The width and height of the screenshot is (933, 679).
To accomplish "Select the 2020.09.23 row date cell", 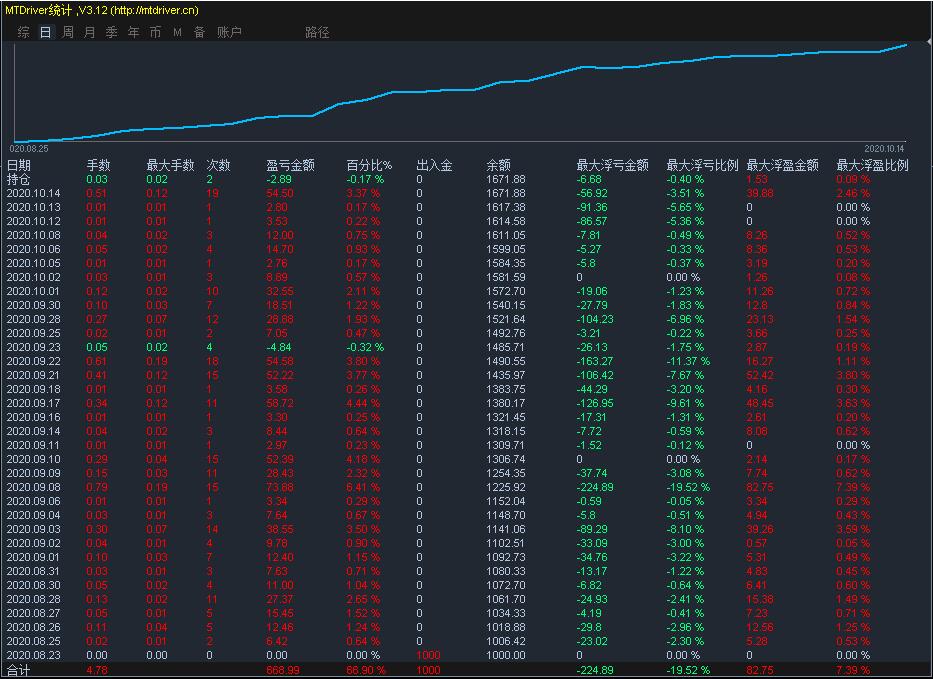I will [33, 347].
